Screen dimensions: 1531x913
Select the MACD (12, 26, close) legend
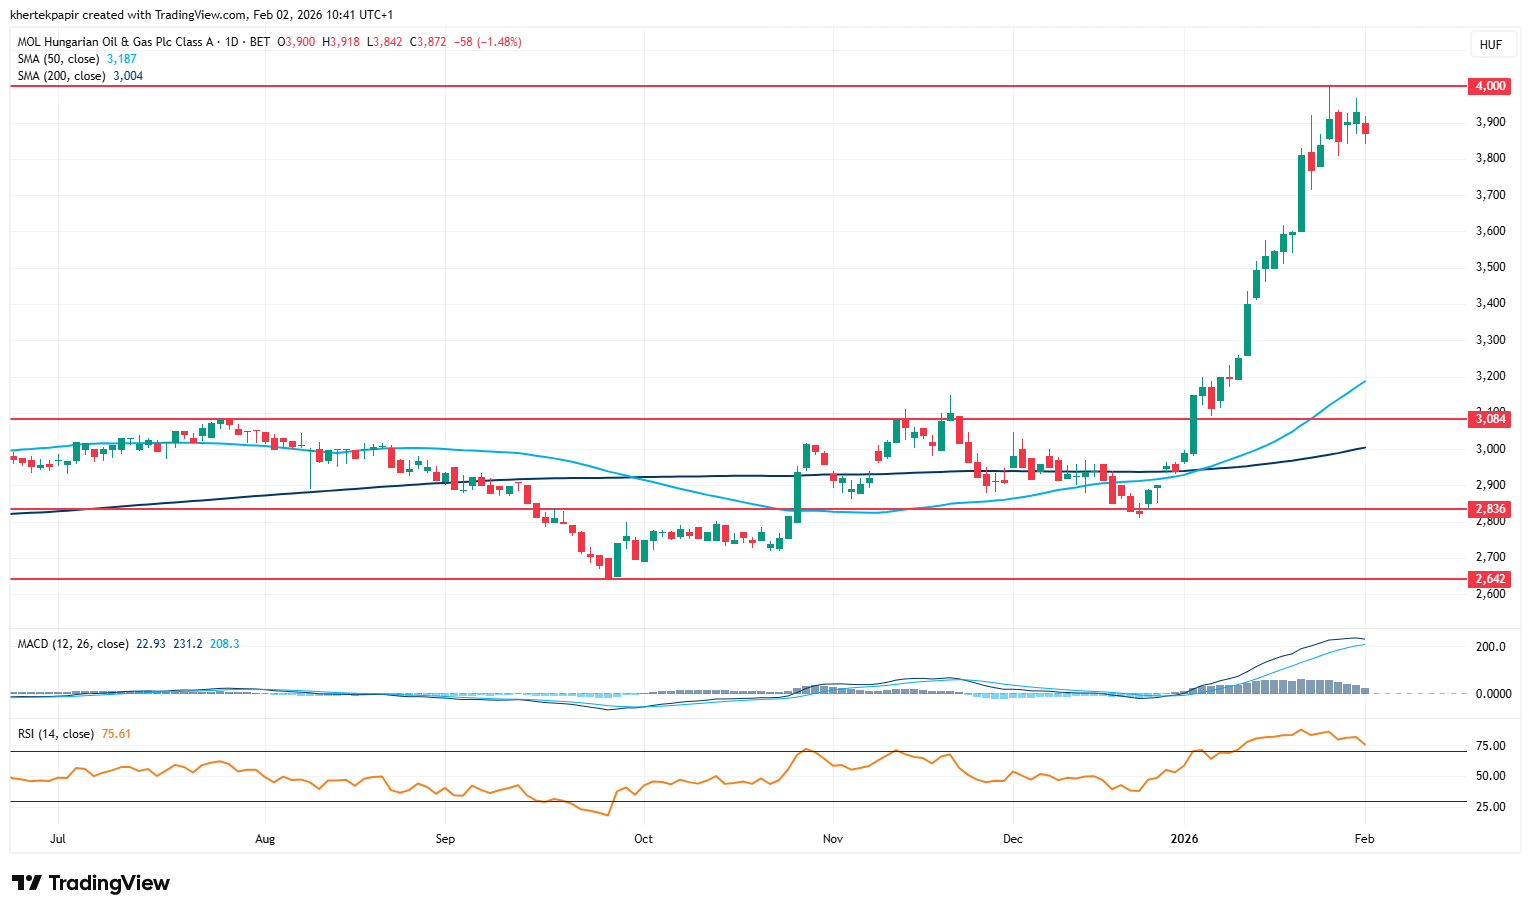point(73,644)
